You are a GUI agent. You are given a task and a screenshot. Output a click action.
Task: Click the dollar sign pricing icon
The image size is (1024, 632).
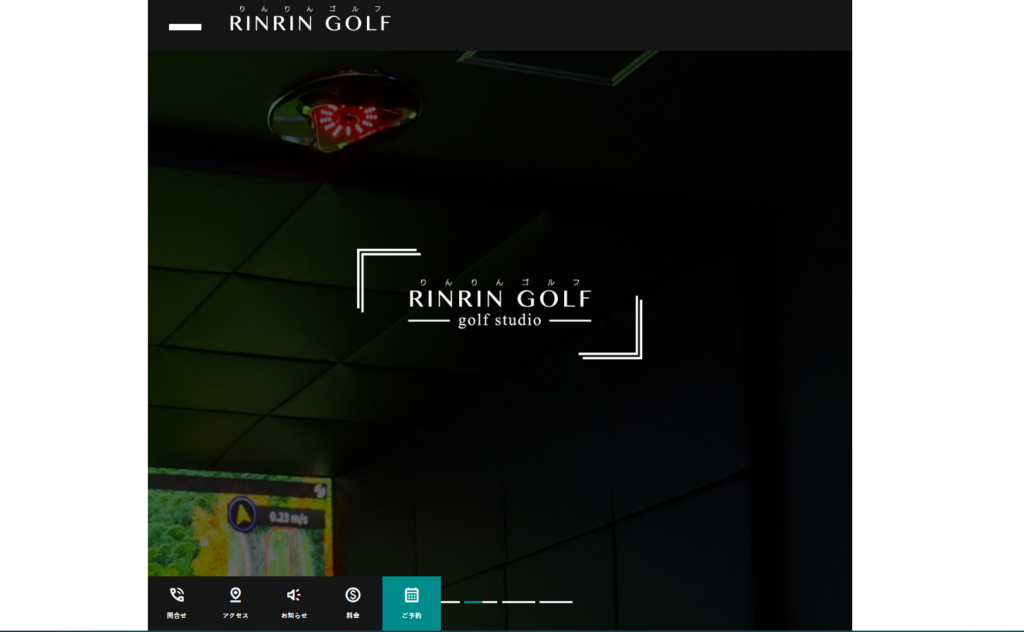[x=353, y=595]
